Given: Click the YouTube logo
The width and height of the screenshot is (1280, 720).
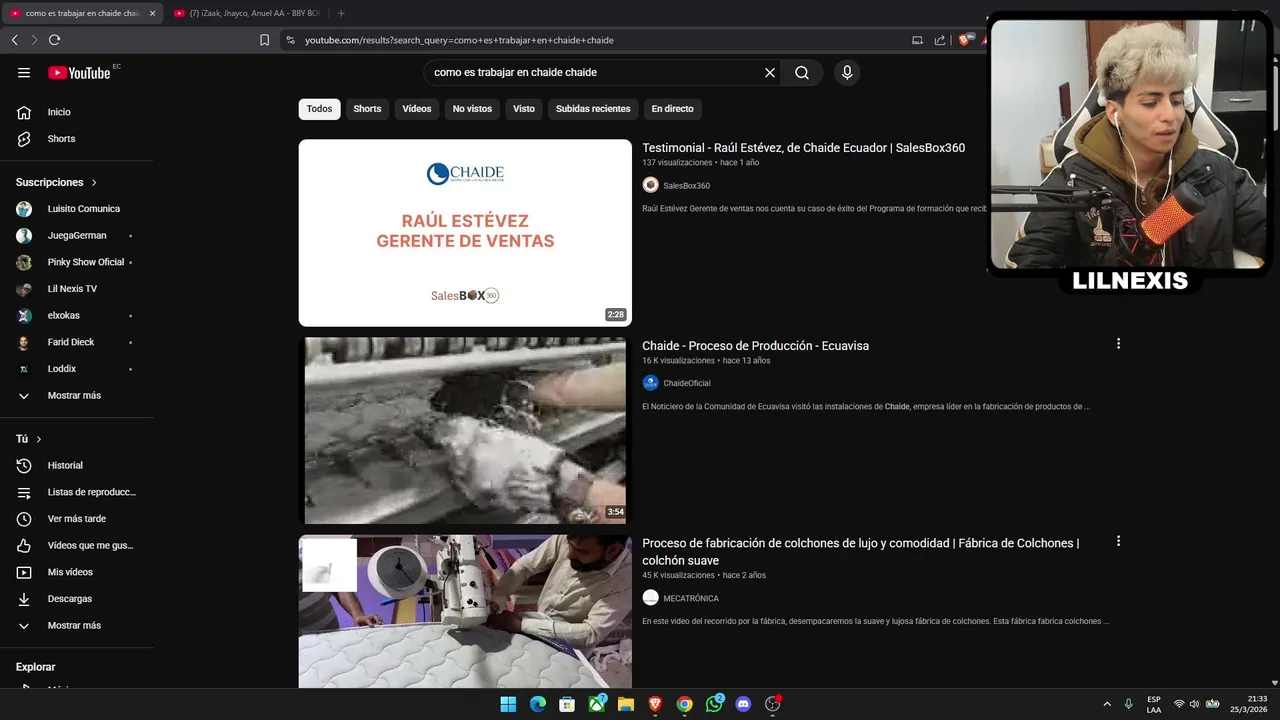Looking at the screenshot, I should point(79,72).
